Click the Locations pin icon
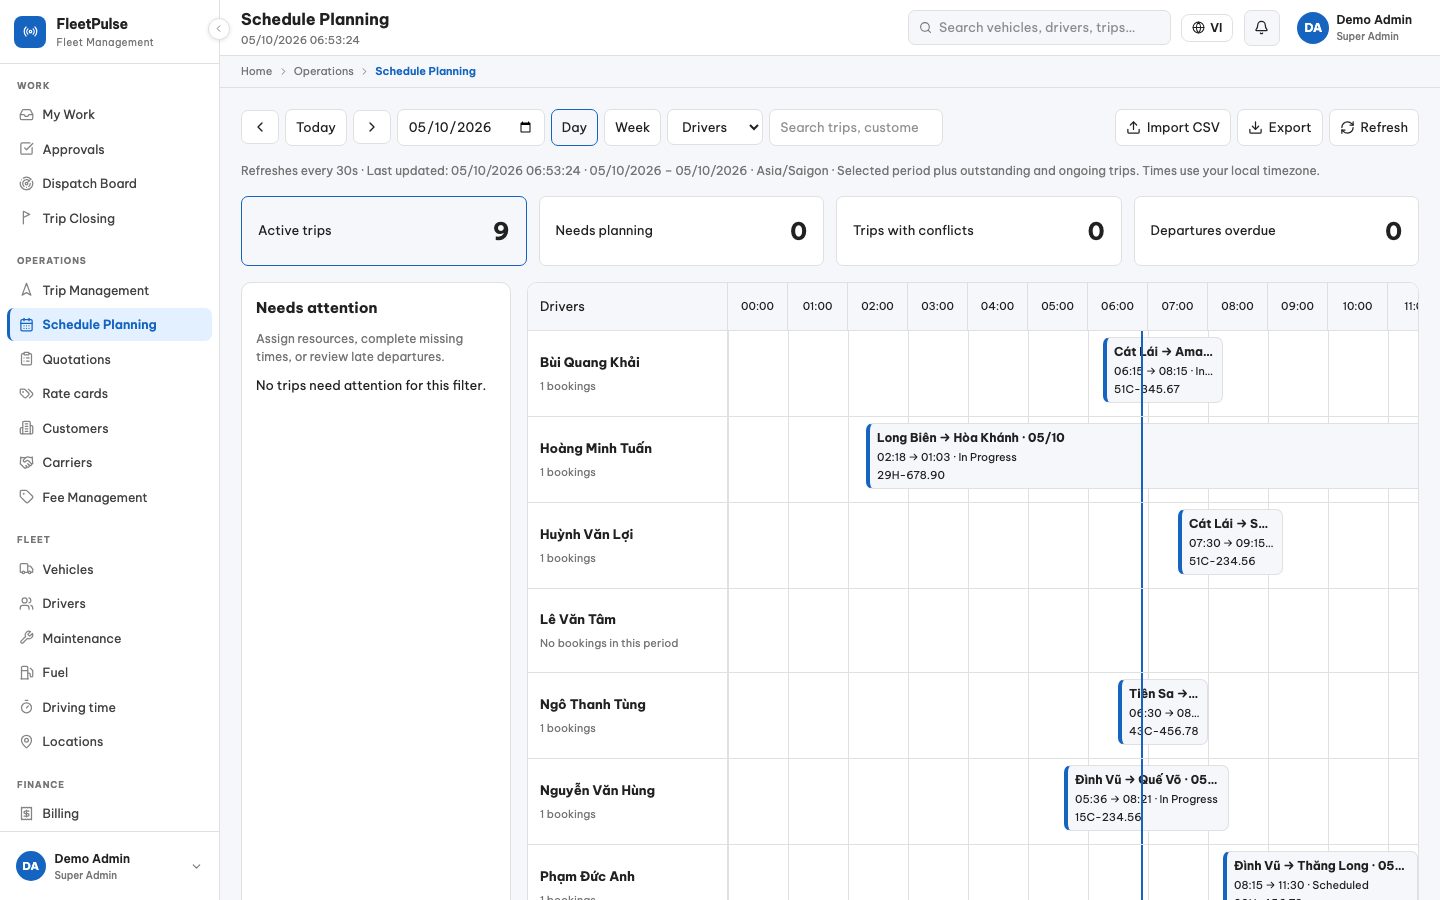 [x=27, y=742]
